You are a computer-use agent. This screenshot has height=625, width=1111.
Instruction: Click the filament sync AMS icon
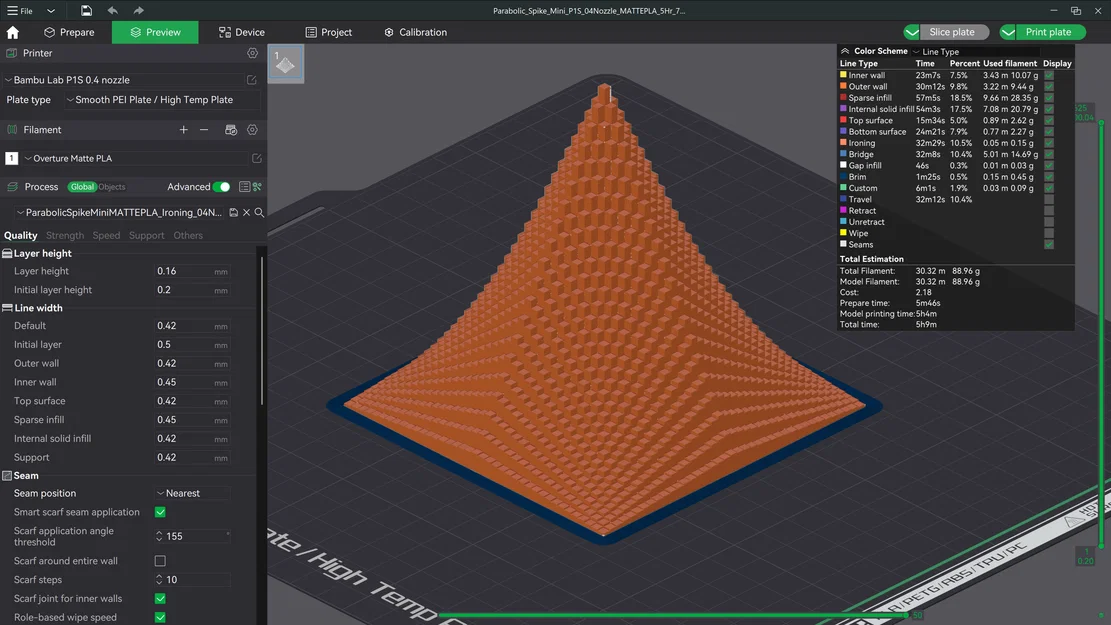229,130
